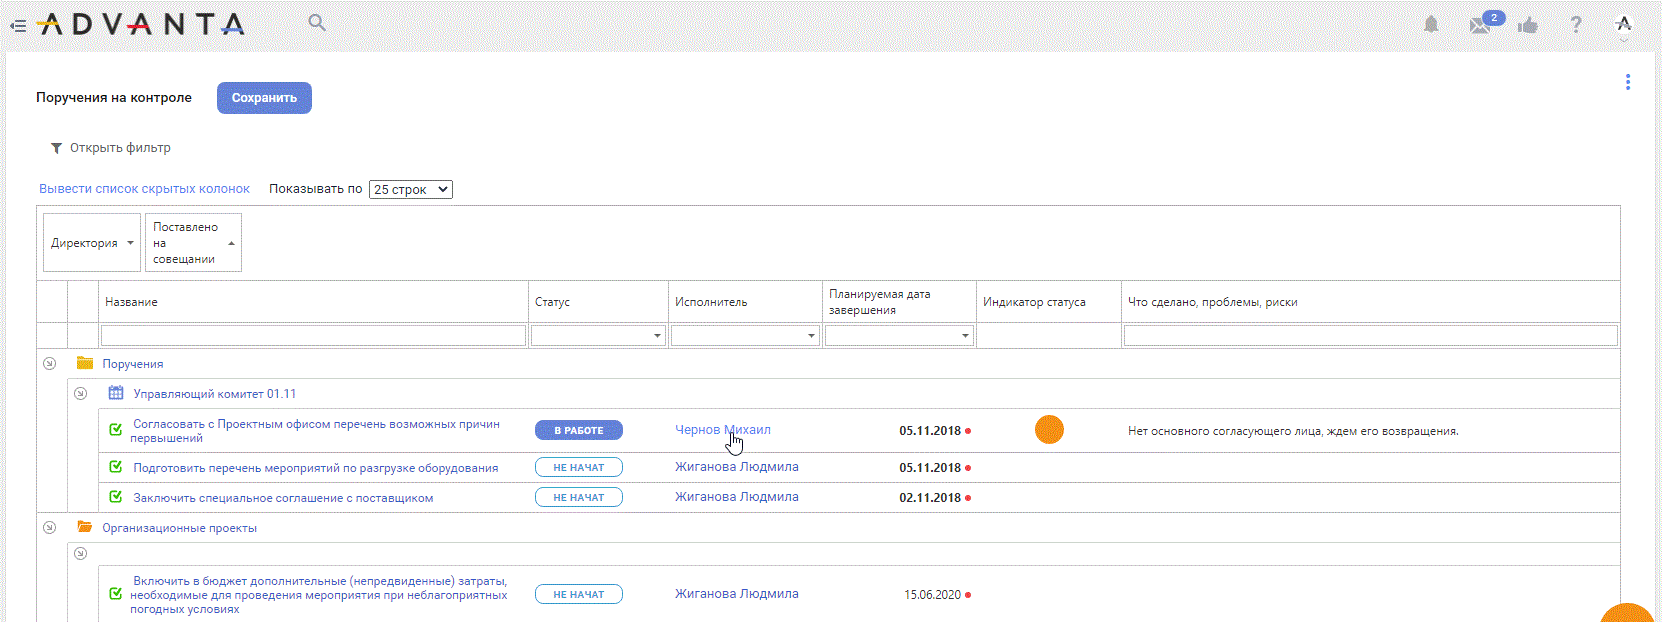1662x622 pixels.
Task: Open Жиганова Людмила link in Подготовить перечень row
Action: click(737, 467)
